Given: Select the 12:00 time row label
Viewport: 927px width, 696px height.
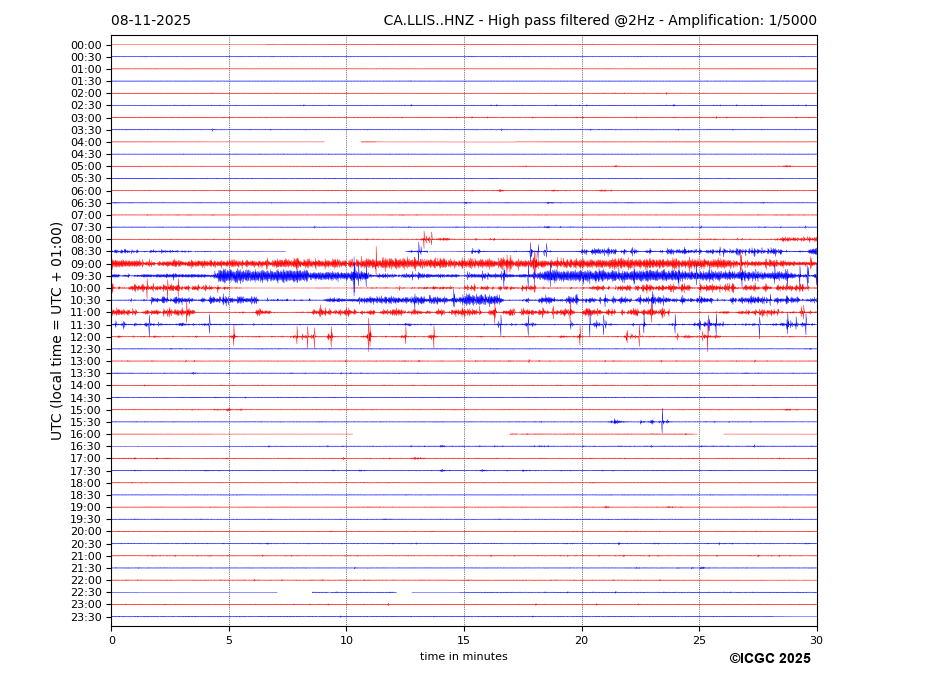Looking at the screenshot, I should (x=86, y=337).
